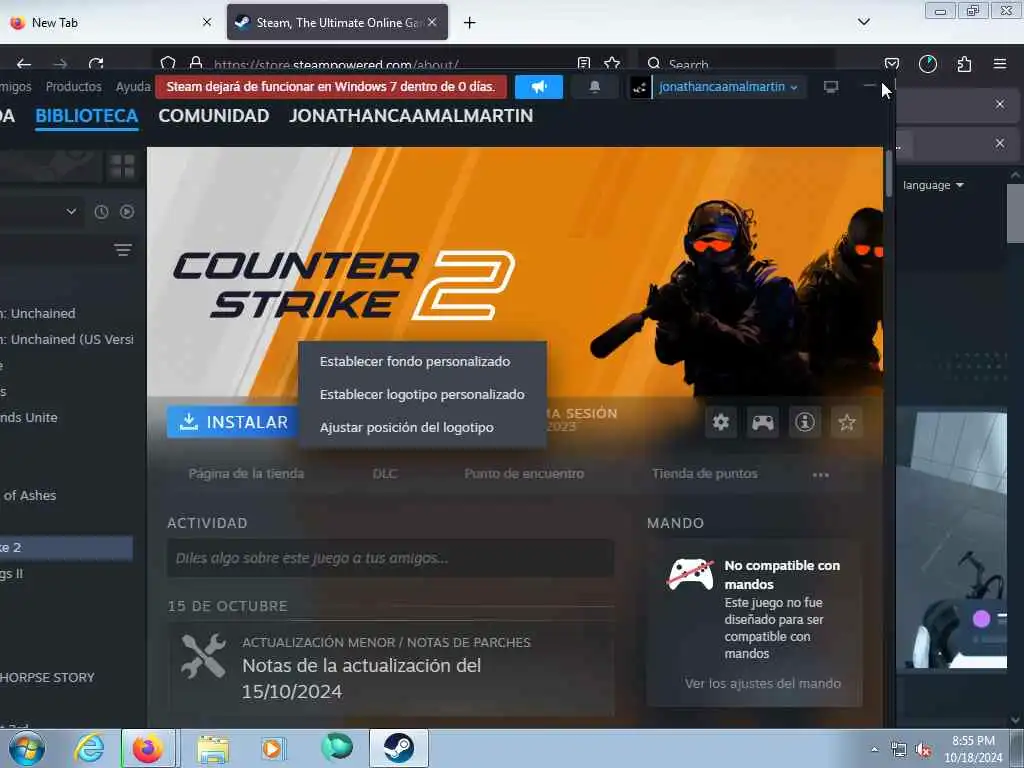
Task: Click the Firefox Search box
Action: coord(736,64)
